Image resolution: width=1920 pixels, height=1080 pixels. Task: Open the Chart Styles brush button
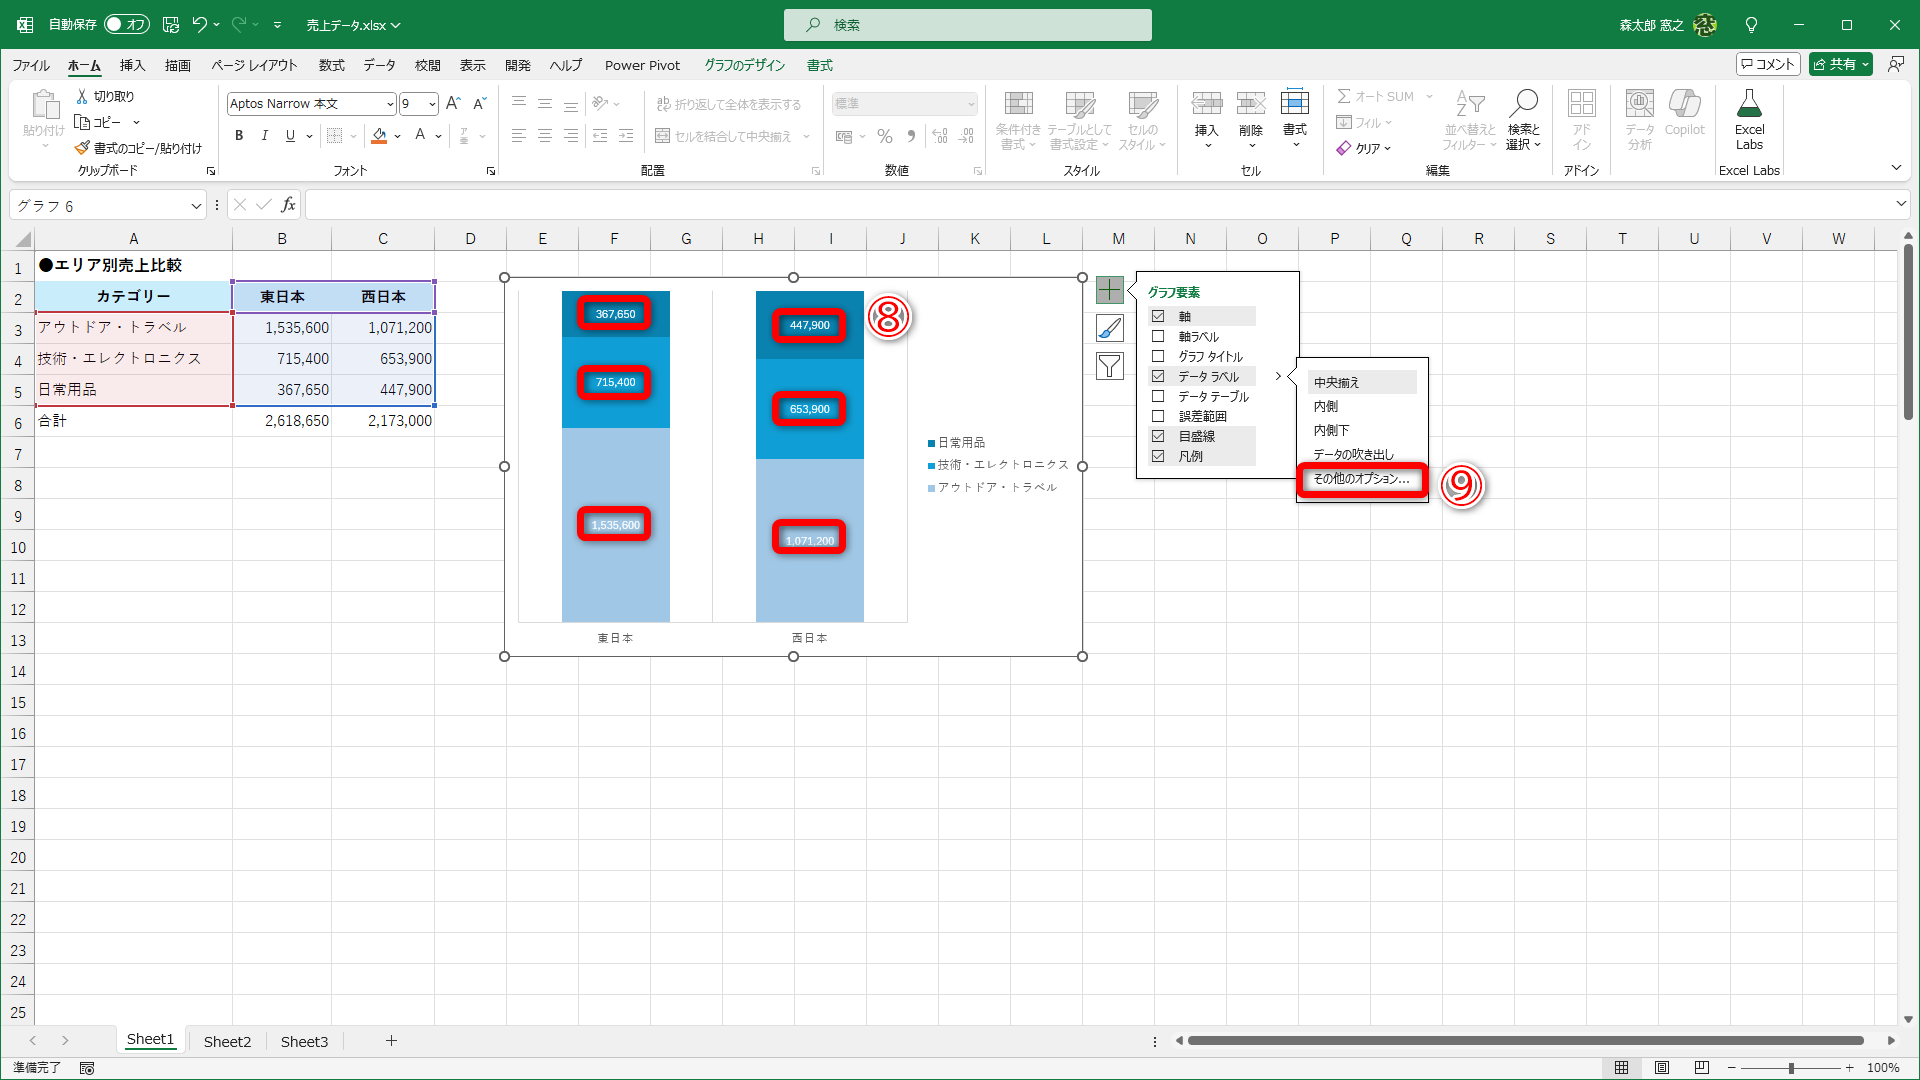(1109, 328)
